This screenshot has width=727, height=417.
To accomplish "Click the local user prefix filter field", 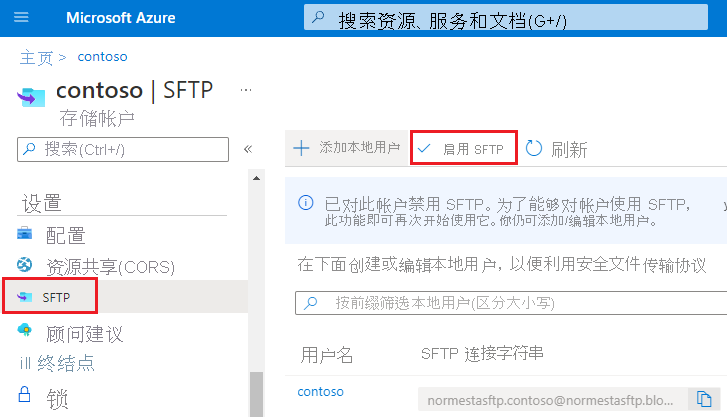I will tap(510, 302).
